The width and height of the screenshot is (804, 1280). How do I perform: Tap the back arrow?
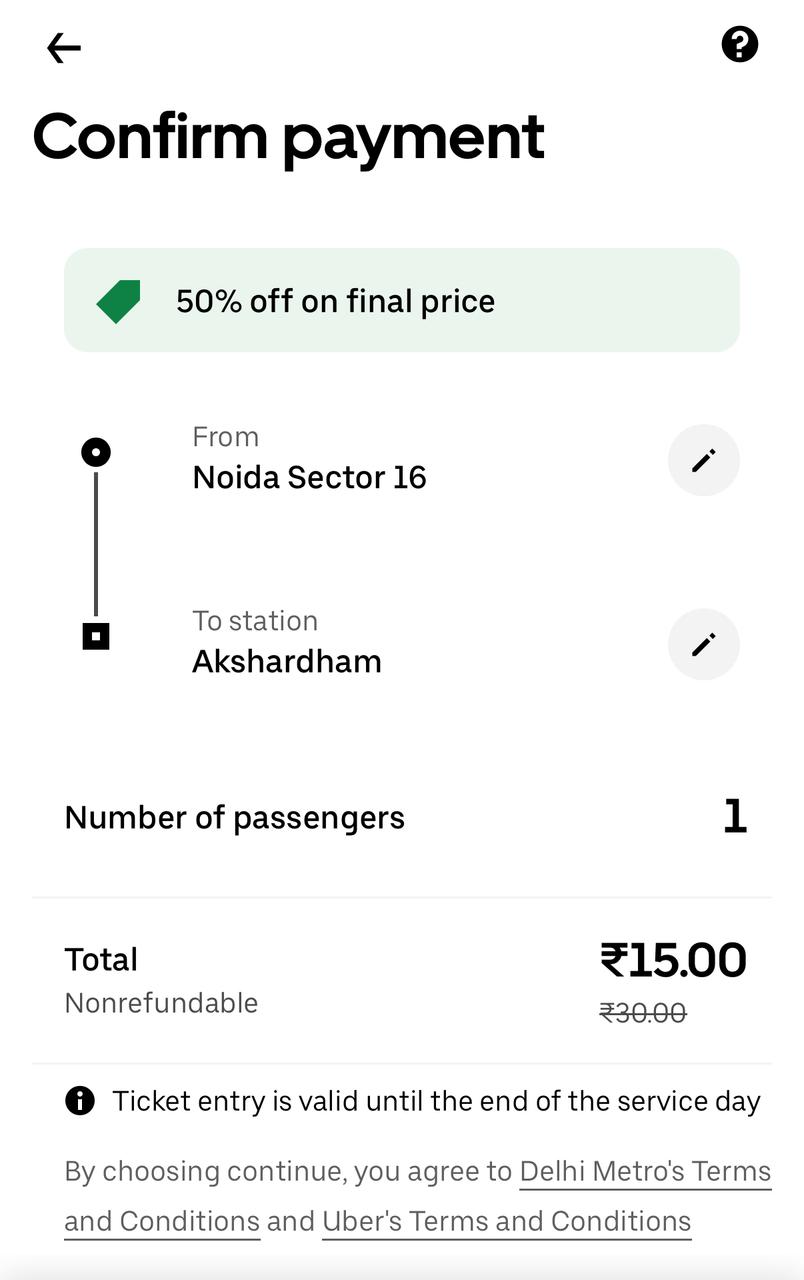click(x=63, y=47)
